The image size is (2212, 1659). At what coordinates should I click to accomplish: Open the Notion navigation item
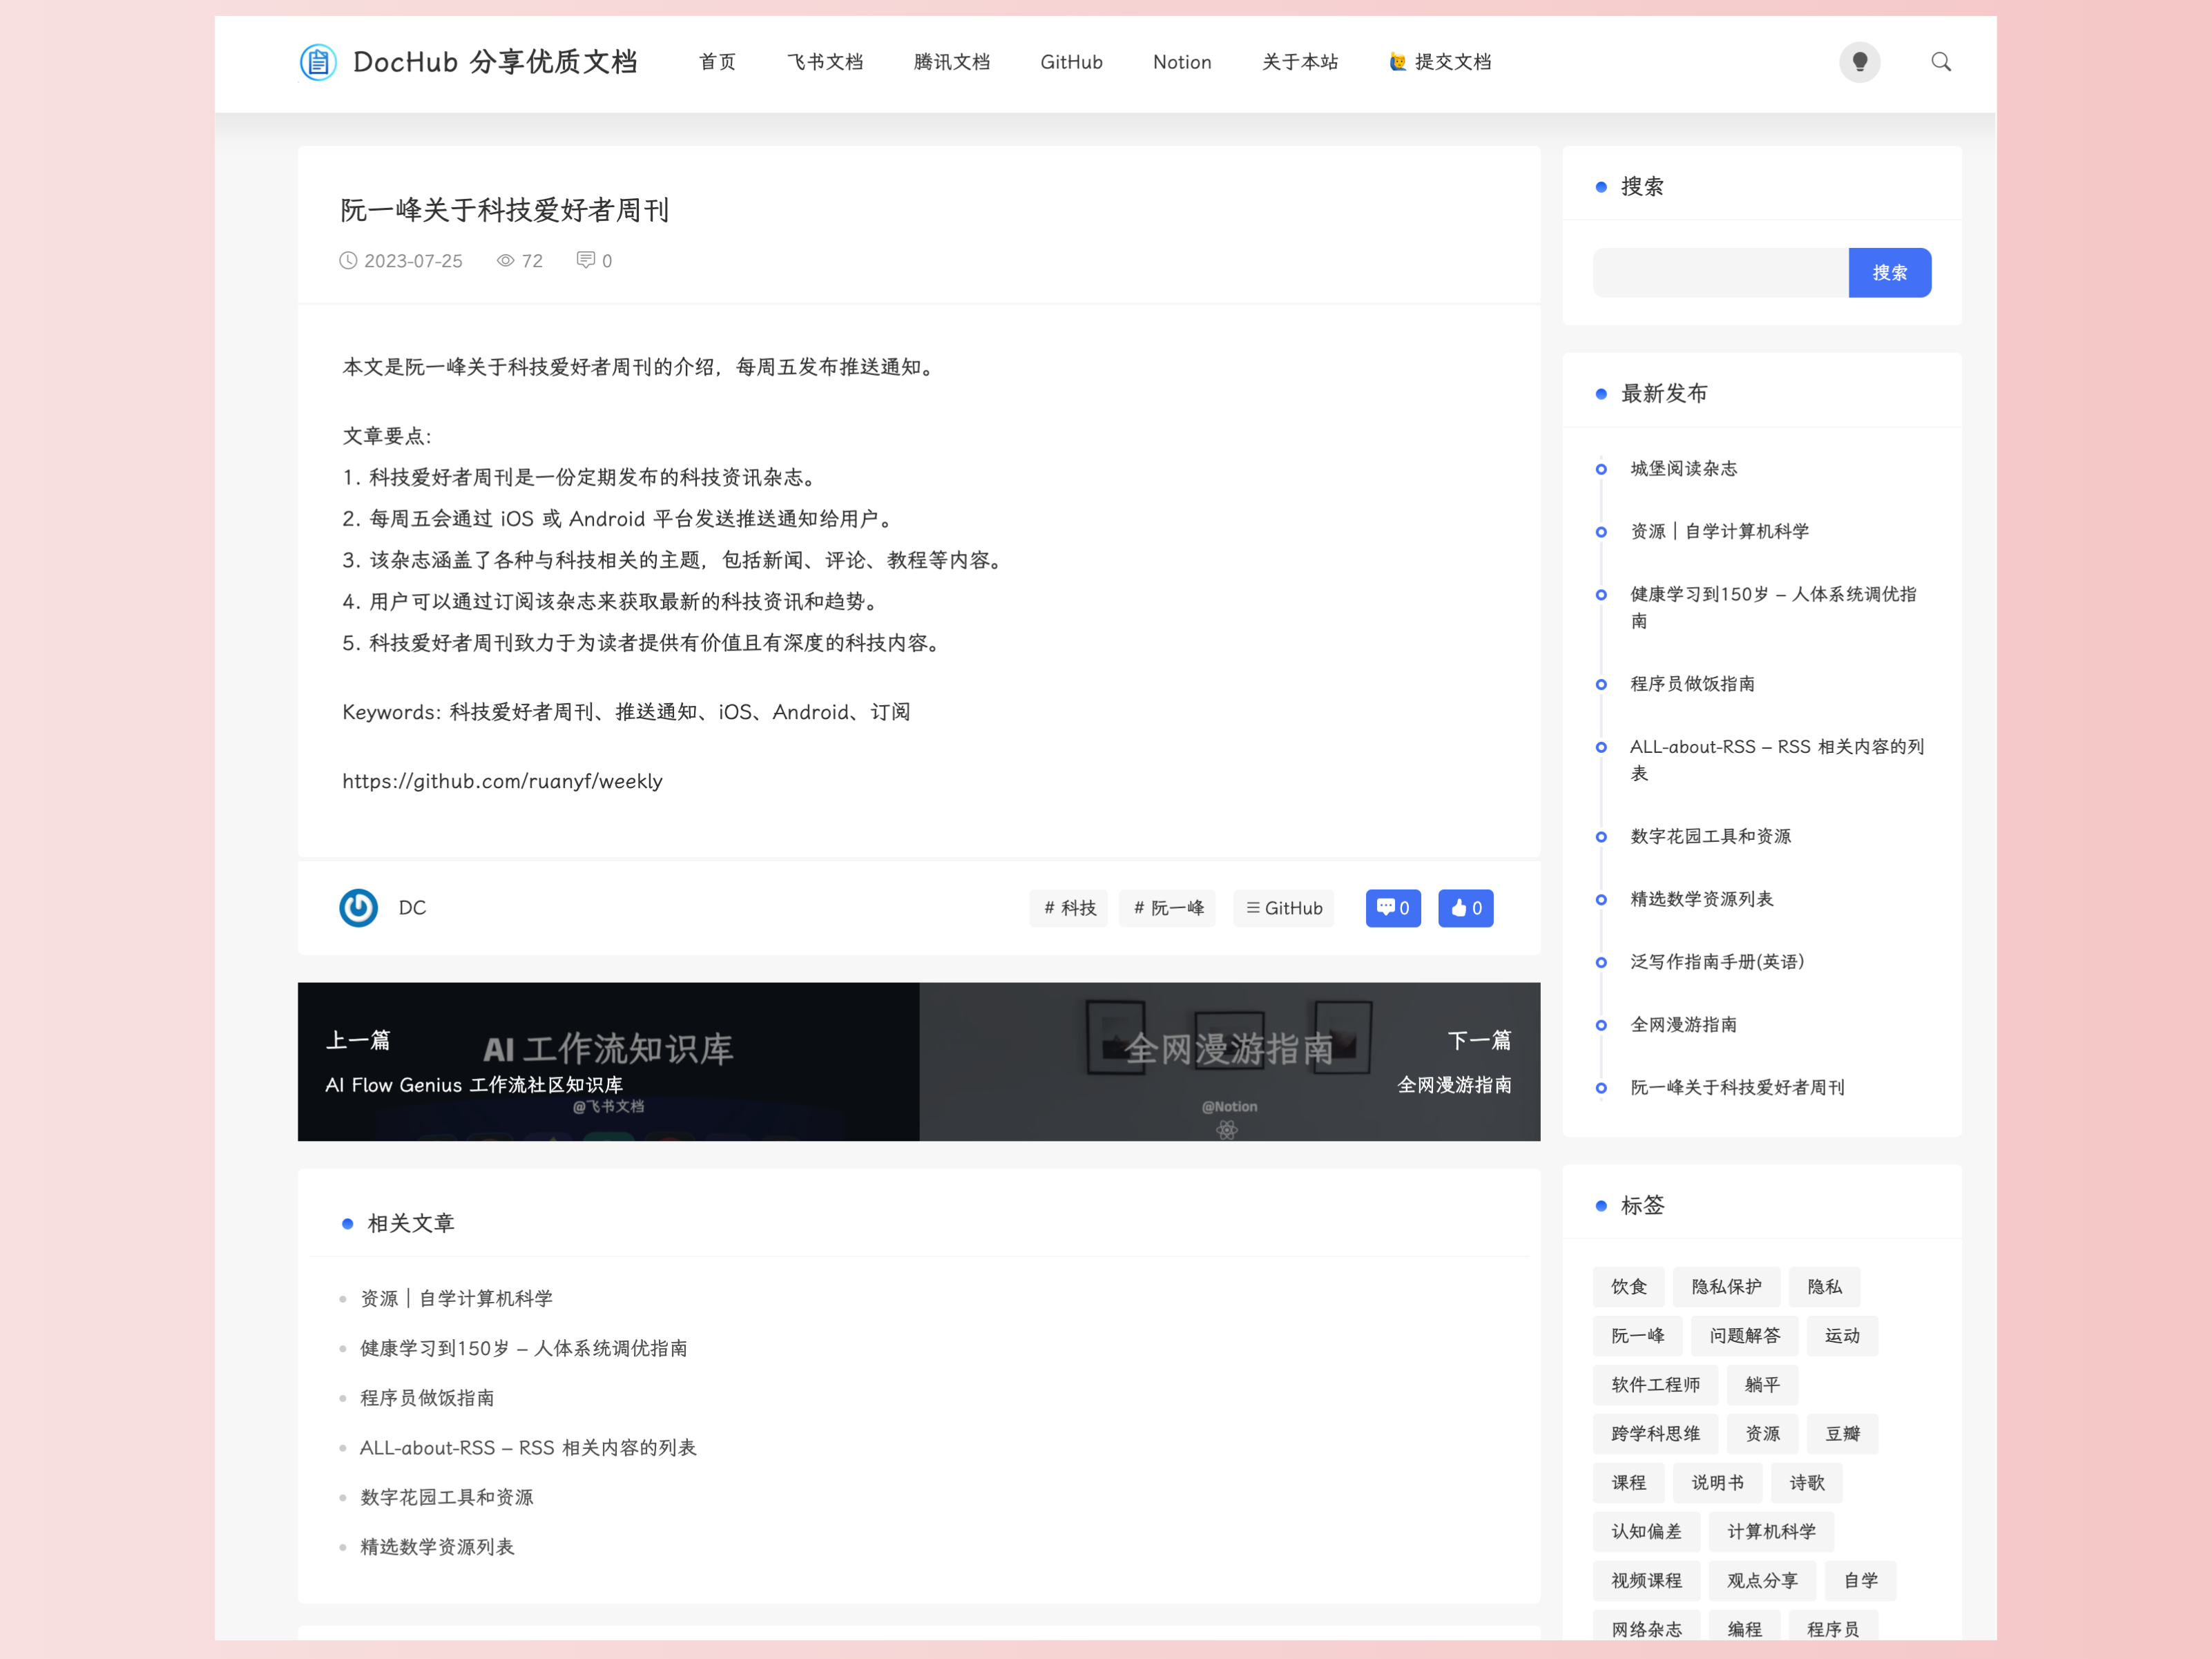coord(1181,62)
